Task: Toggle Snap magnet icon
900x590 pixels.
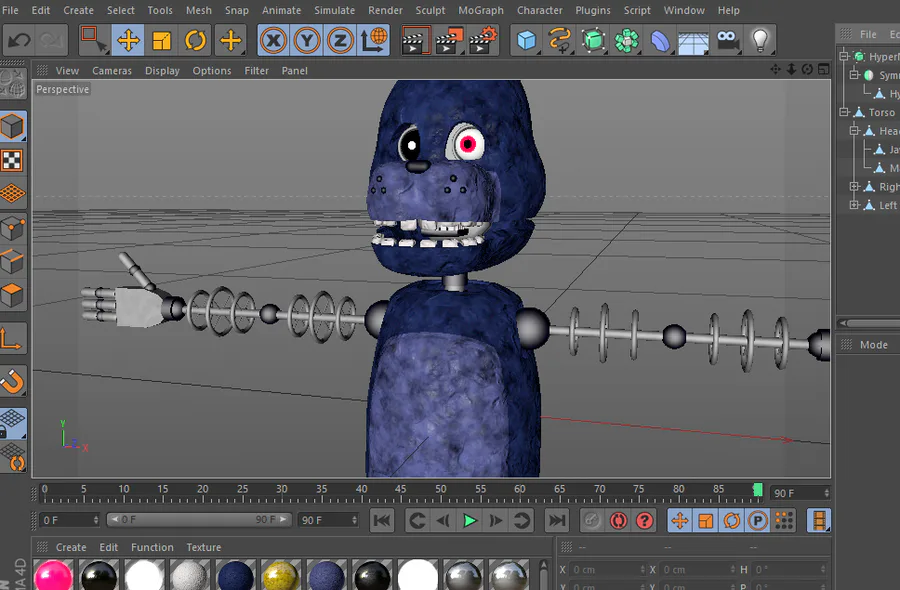Action: coord(13,381)
